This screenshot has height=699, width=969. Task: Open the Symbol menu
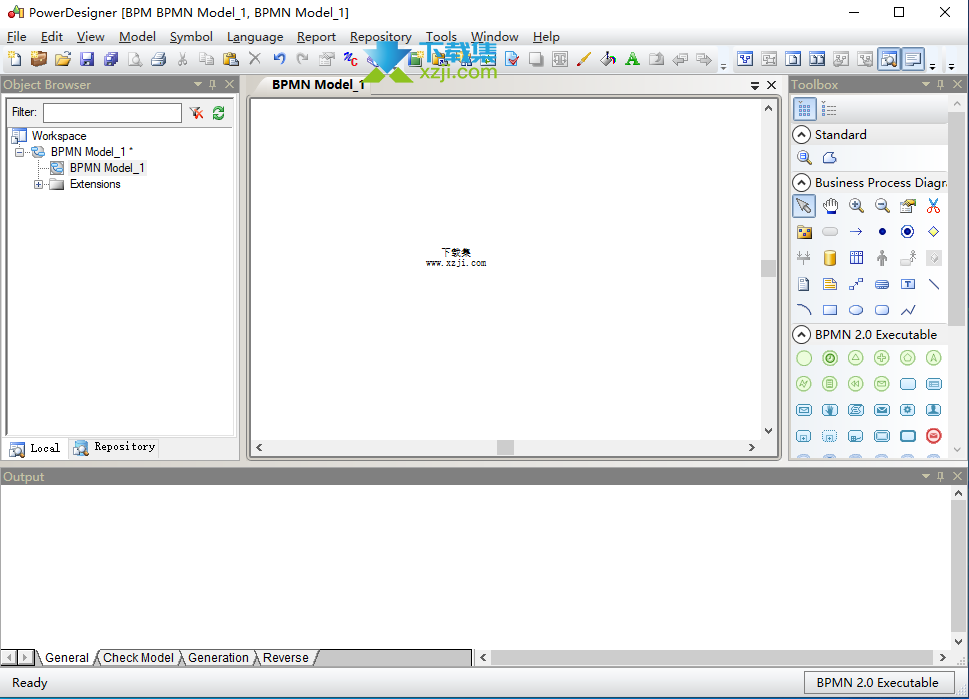(x=191, y=37)
